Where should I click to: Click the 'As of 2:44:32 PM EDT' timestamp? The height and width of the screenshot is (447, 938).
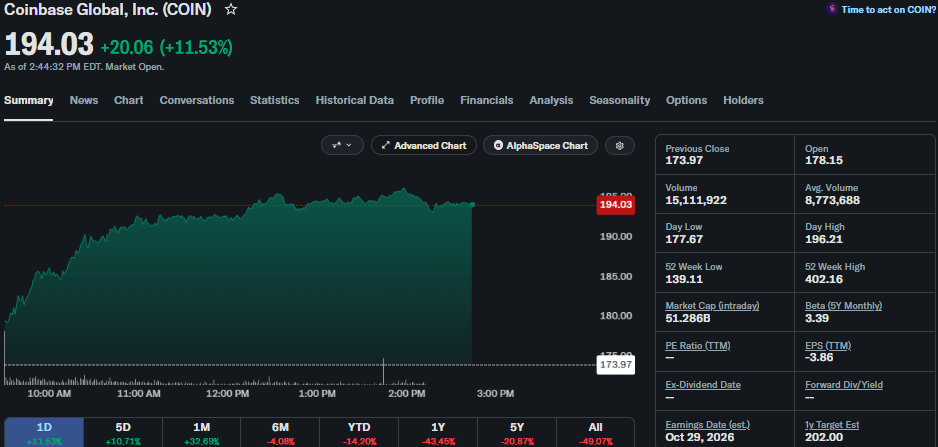84,67
